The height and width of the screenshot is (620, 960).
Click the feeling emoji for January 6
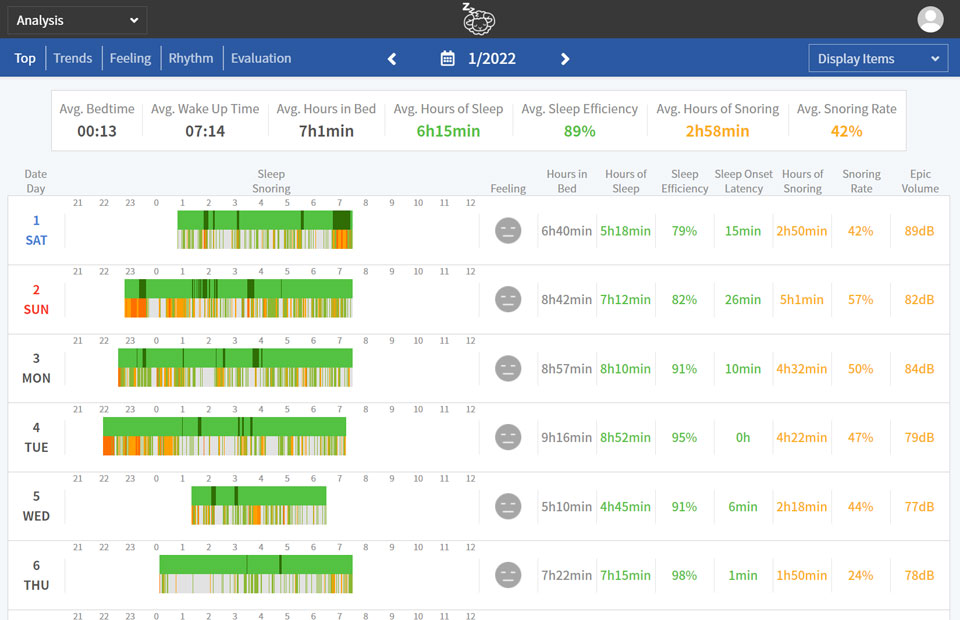coord(508,575)
